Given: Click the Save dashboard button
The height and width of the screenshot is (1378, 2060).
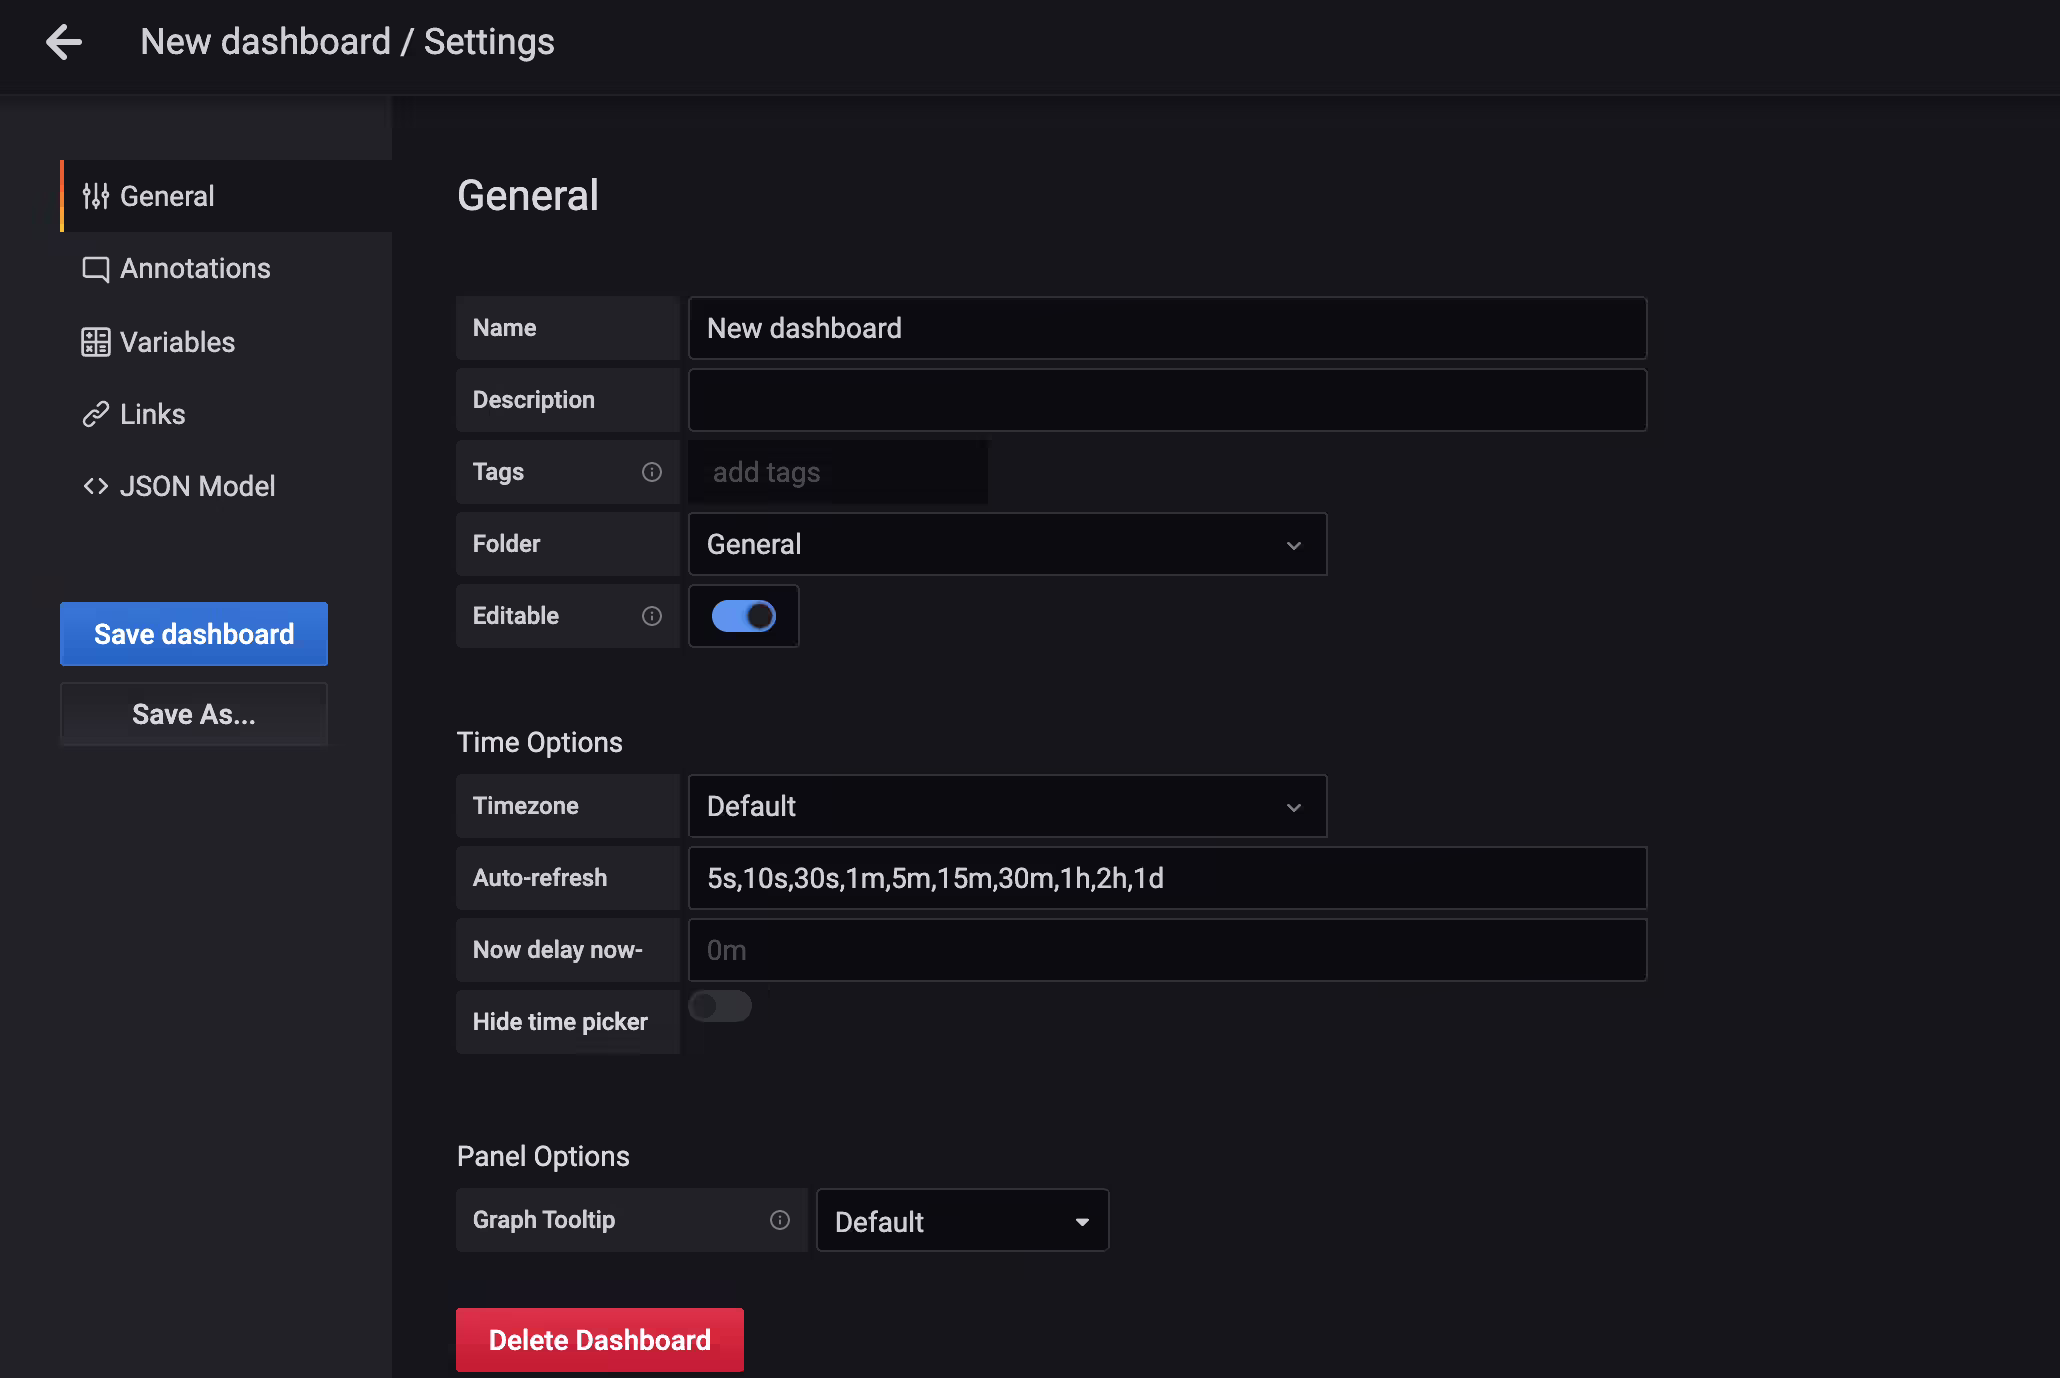Looking at the screenshot, I should click(x=194, y=634).
